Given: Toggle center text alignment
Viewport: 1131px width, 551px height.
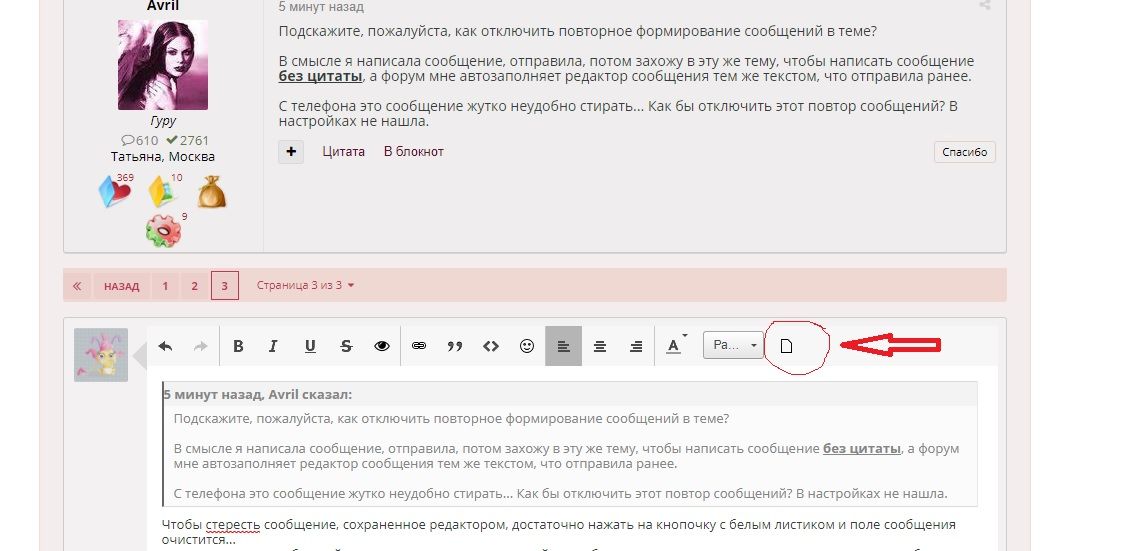Looking at the screenshot, I should coord(600,346).
